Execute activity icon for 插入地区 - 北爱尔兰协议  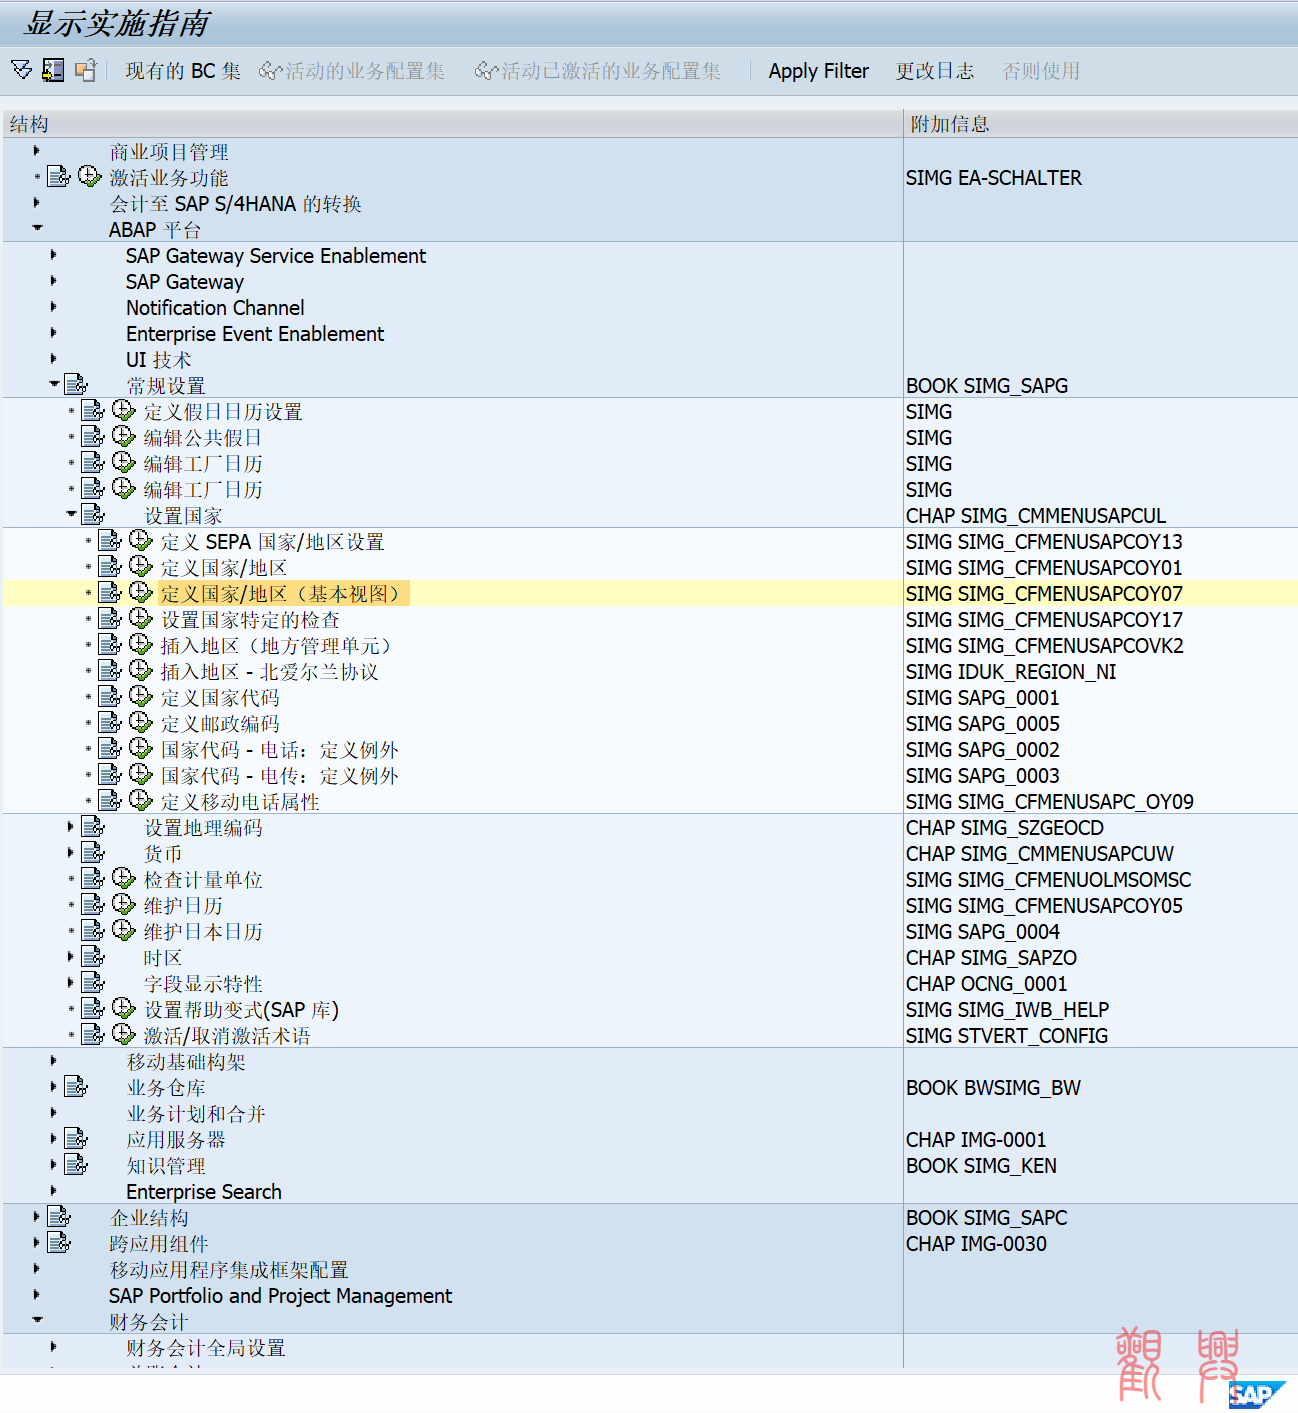(x=141, y=671)
